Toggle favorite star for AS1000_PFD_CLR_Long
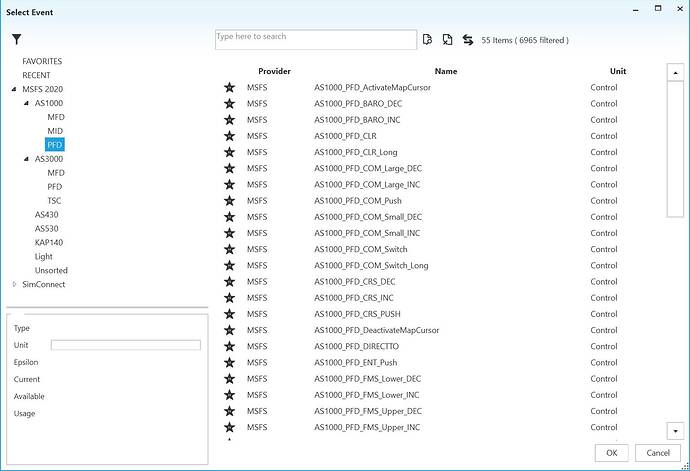 click(229, 152)
